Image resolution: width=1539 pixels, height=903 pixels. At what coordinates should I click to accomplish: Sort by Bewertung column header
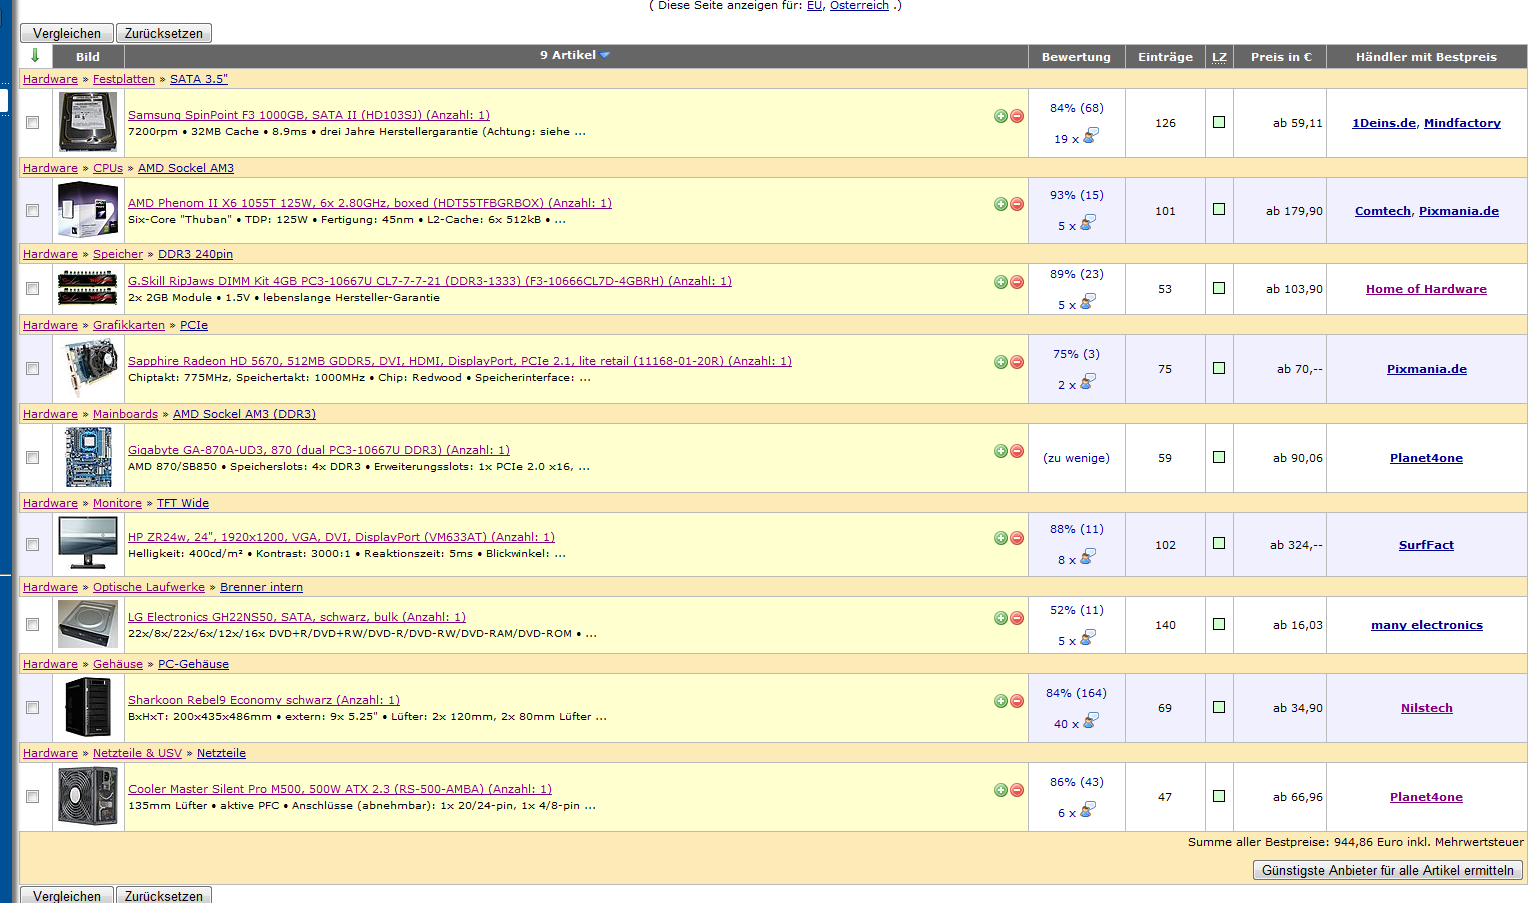tap(1076, 57)
